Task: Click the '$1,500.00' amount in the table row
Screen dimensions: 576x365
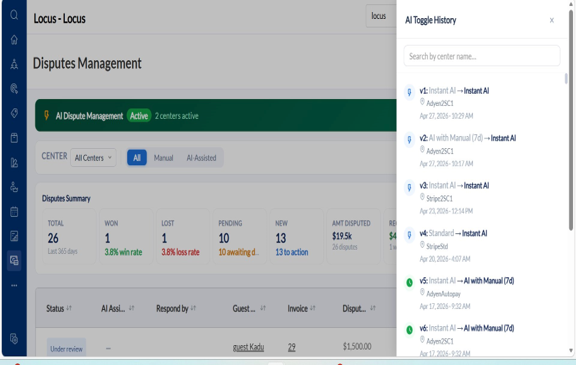Action: pyautogui.click(x=357, y=346)
